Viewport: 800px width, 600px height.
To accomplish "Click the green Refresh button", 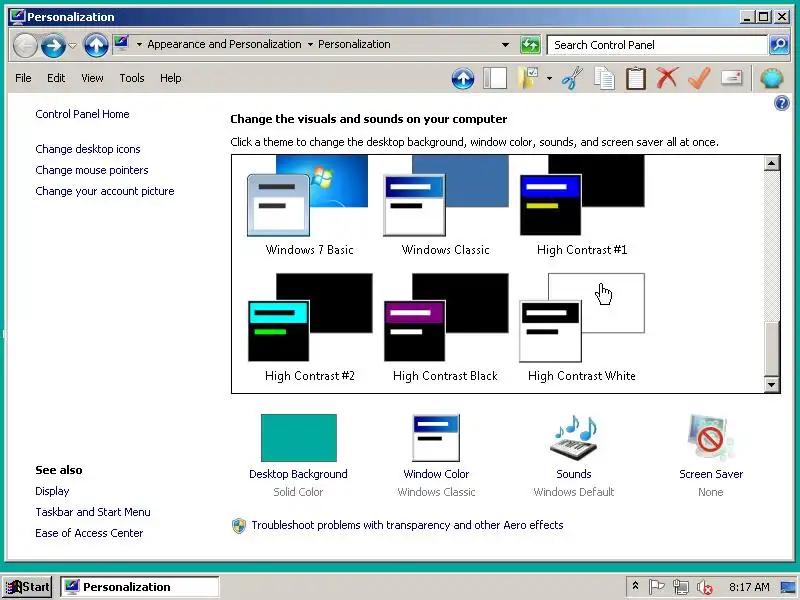I will point(530,45).
